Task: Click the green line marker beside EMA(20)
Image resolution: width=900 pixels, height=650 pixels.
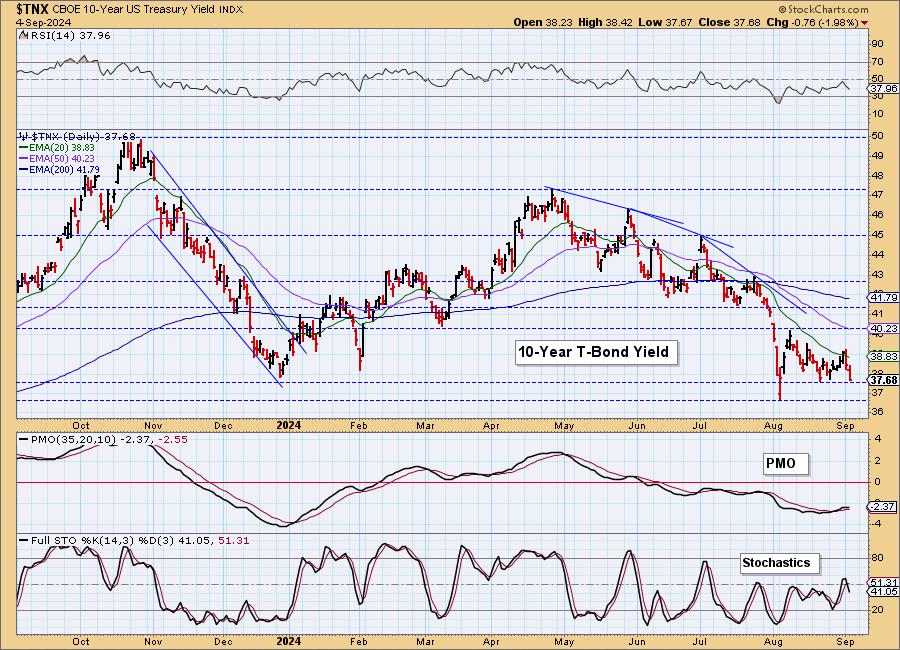Action: [x=24, y=148]
